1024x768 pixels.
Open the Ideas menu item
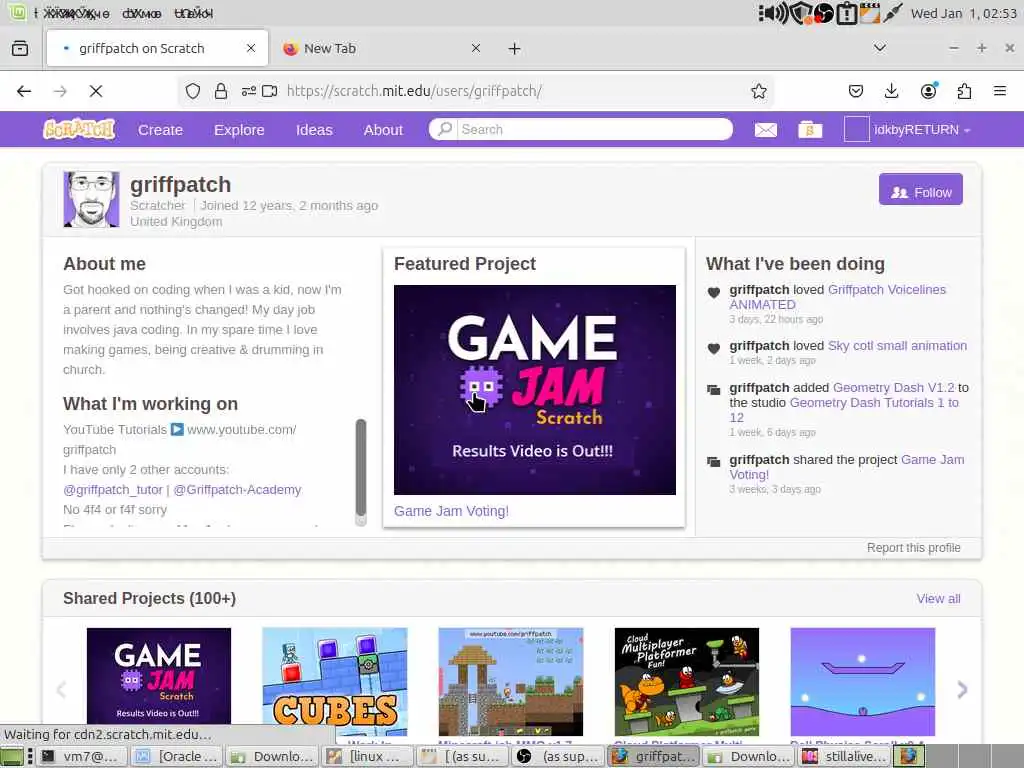(x=314, y=130)
